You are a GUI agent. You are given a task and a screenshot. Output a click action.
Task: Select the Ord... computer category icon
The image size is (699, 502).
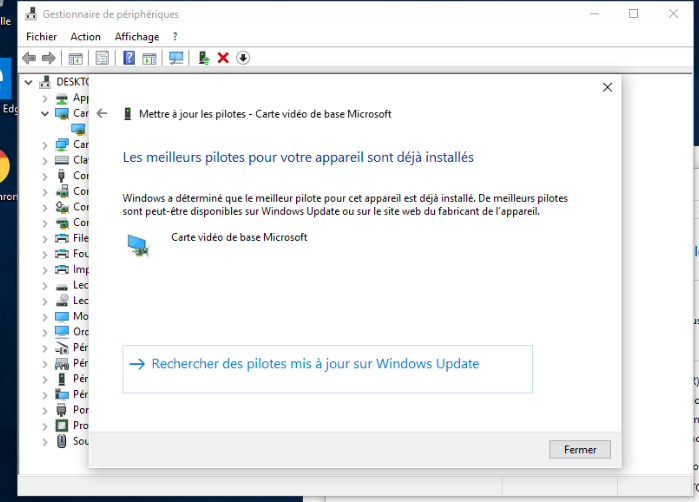[62, 332]
